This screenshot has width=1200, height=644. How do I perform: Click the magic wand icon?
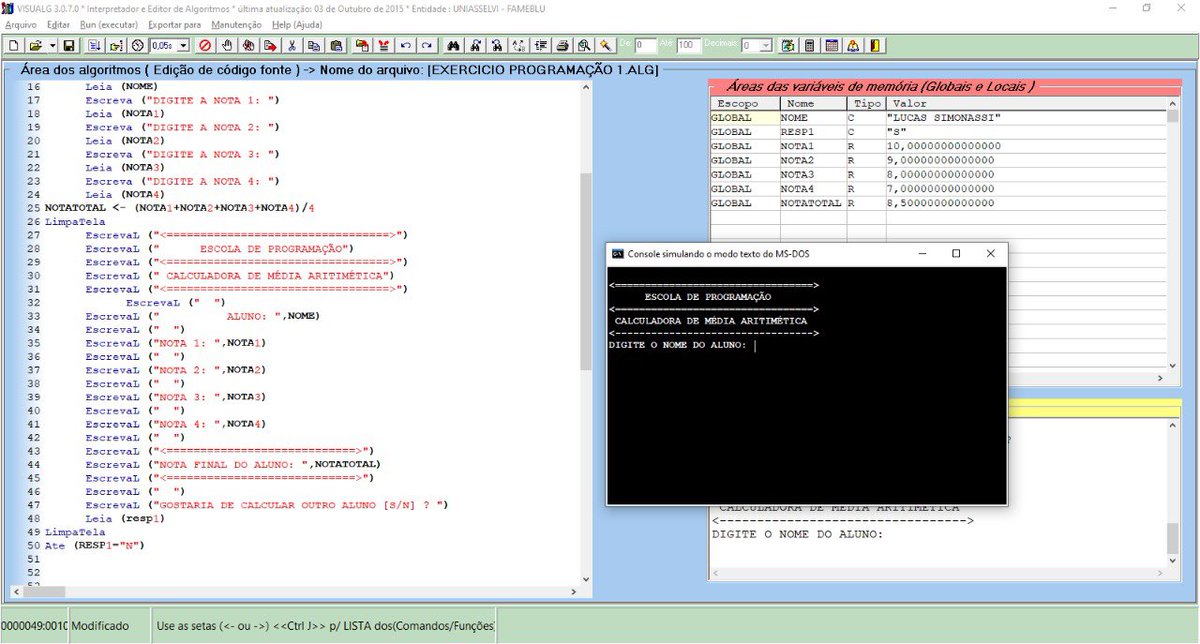click(606, 45)
